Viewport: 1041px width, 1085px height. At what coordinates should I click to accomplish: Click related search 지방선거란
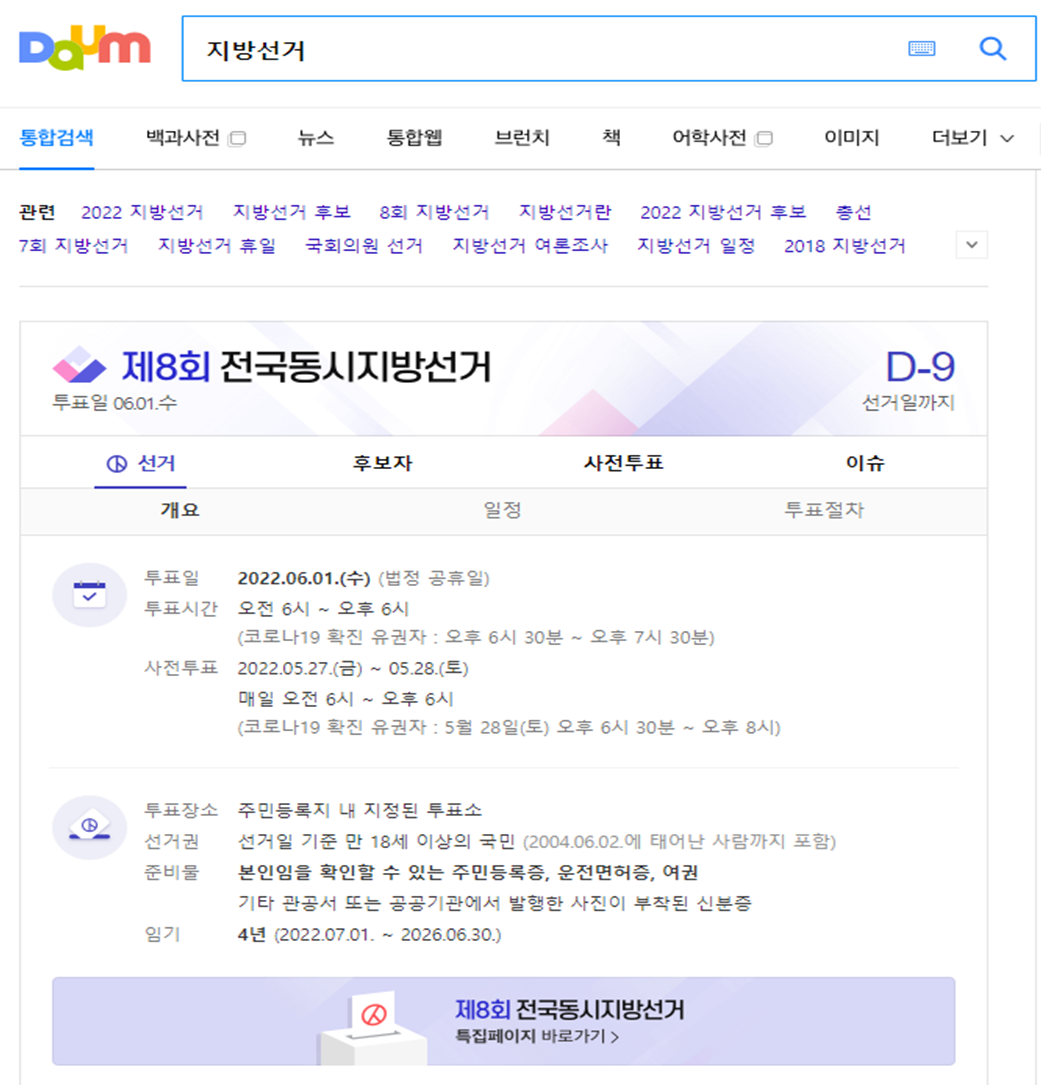pos(565,212)
